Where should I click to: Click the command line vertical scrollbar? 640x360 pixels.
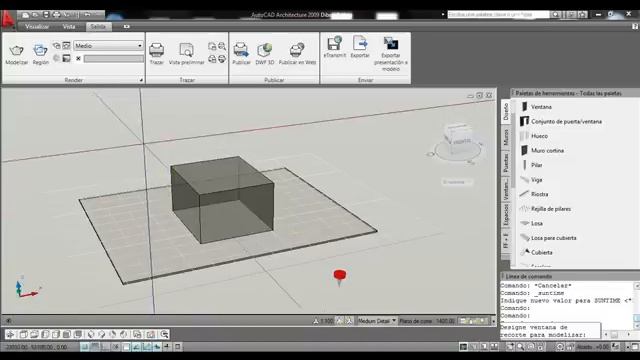pos(637,305)
